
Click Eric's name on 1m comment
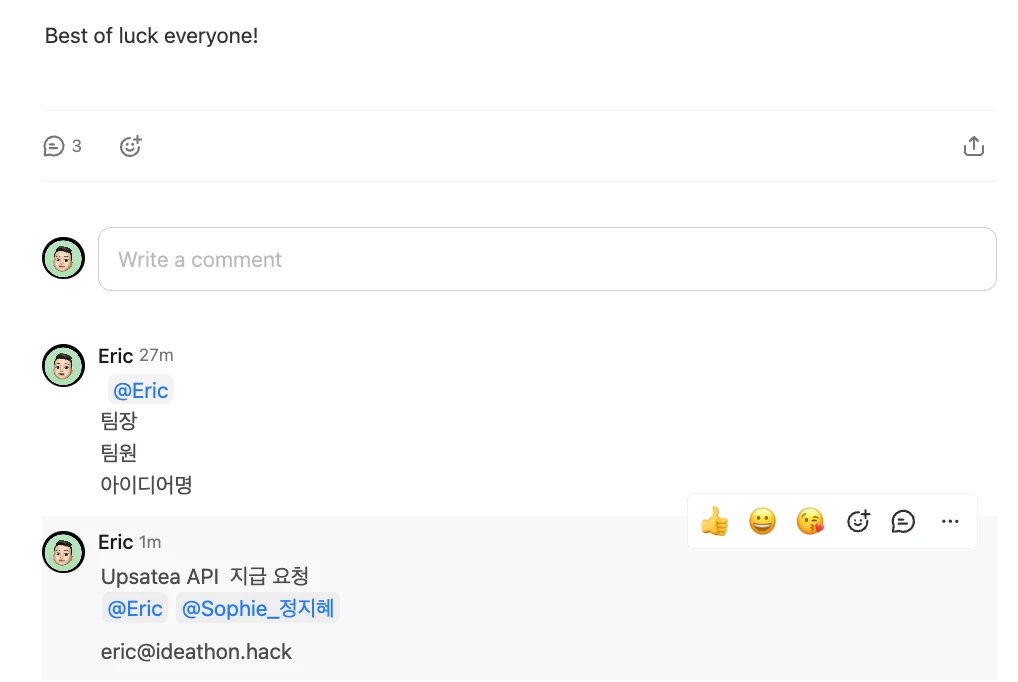(115, 542)
